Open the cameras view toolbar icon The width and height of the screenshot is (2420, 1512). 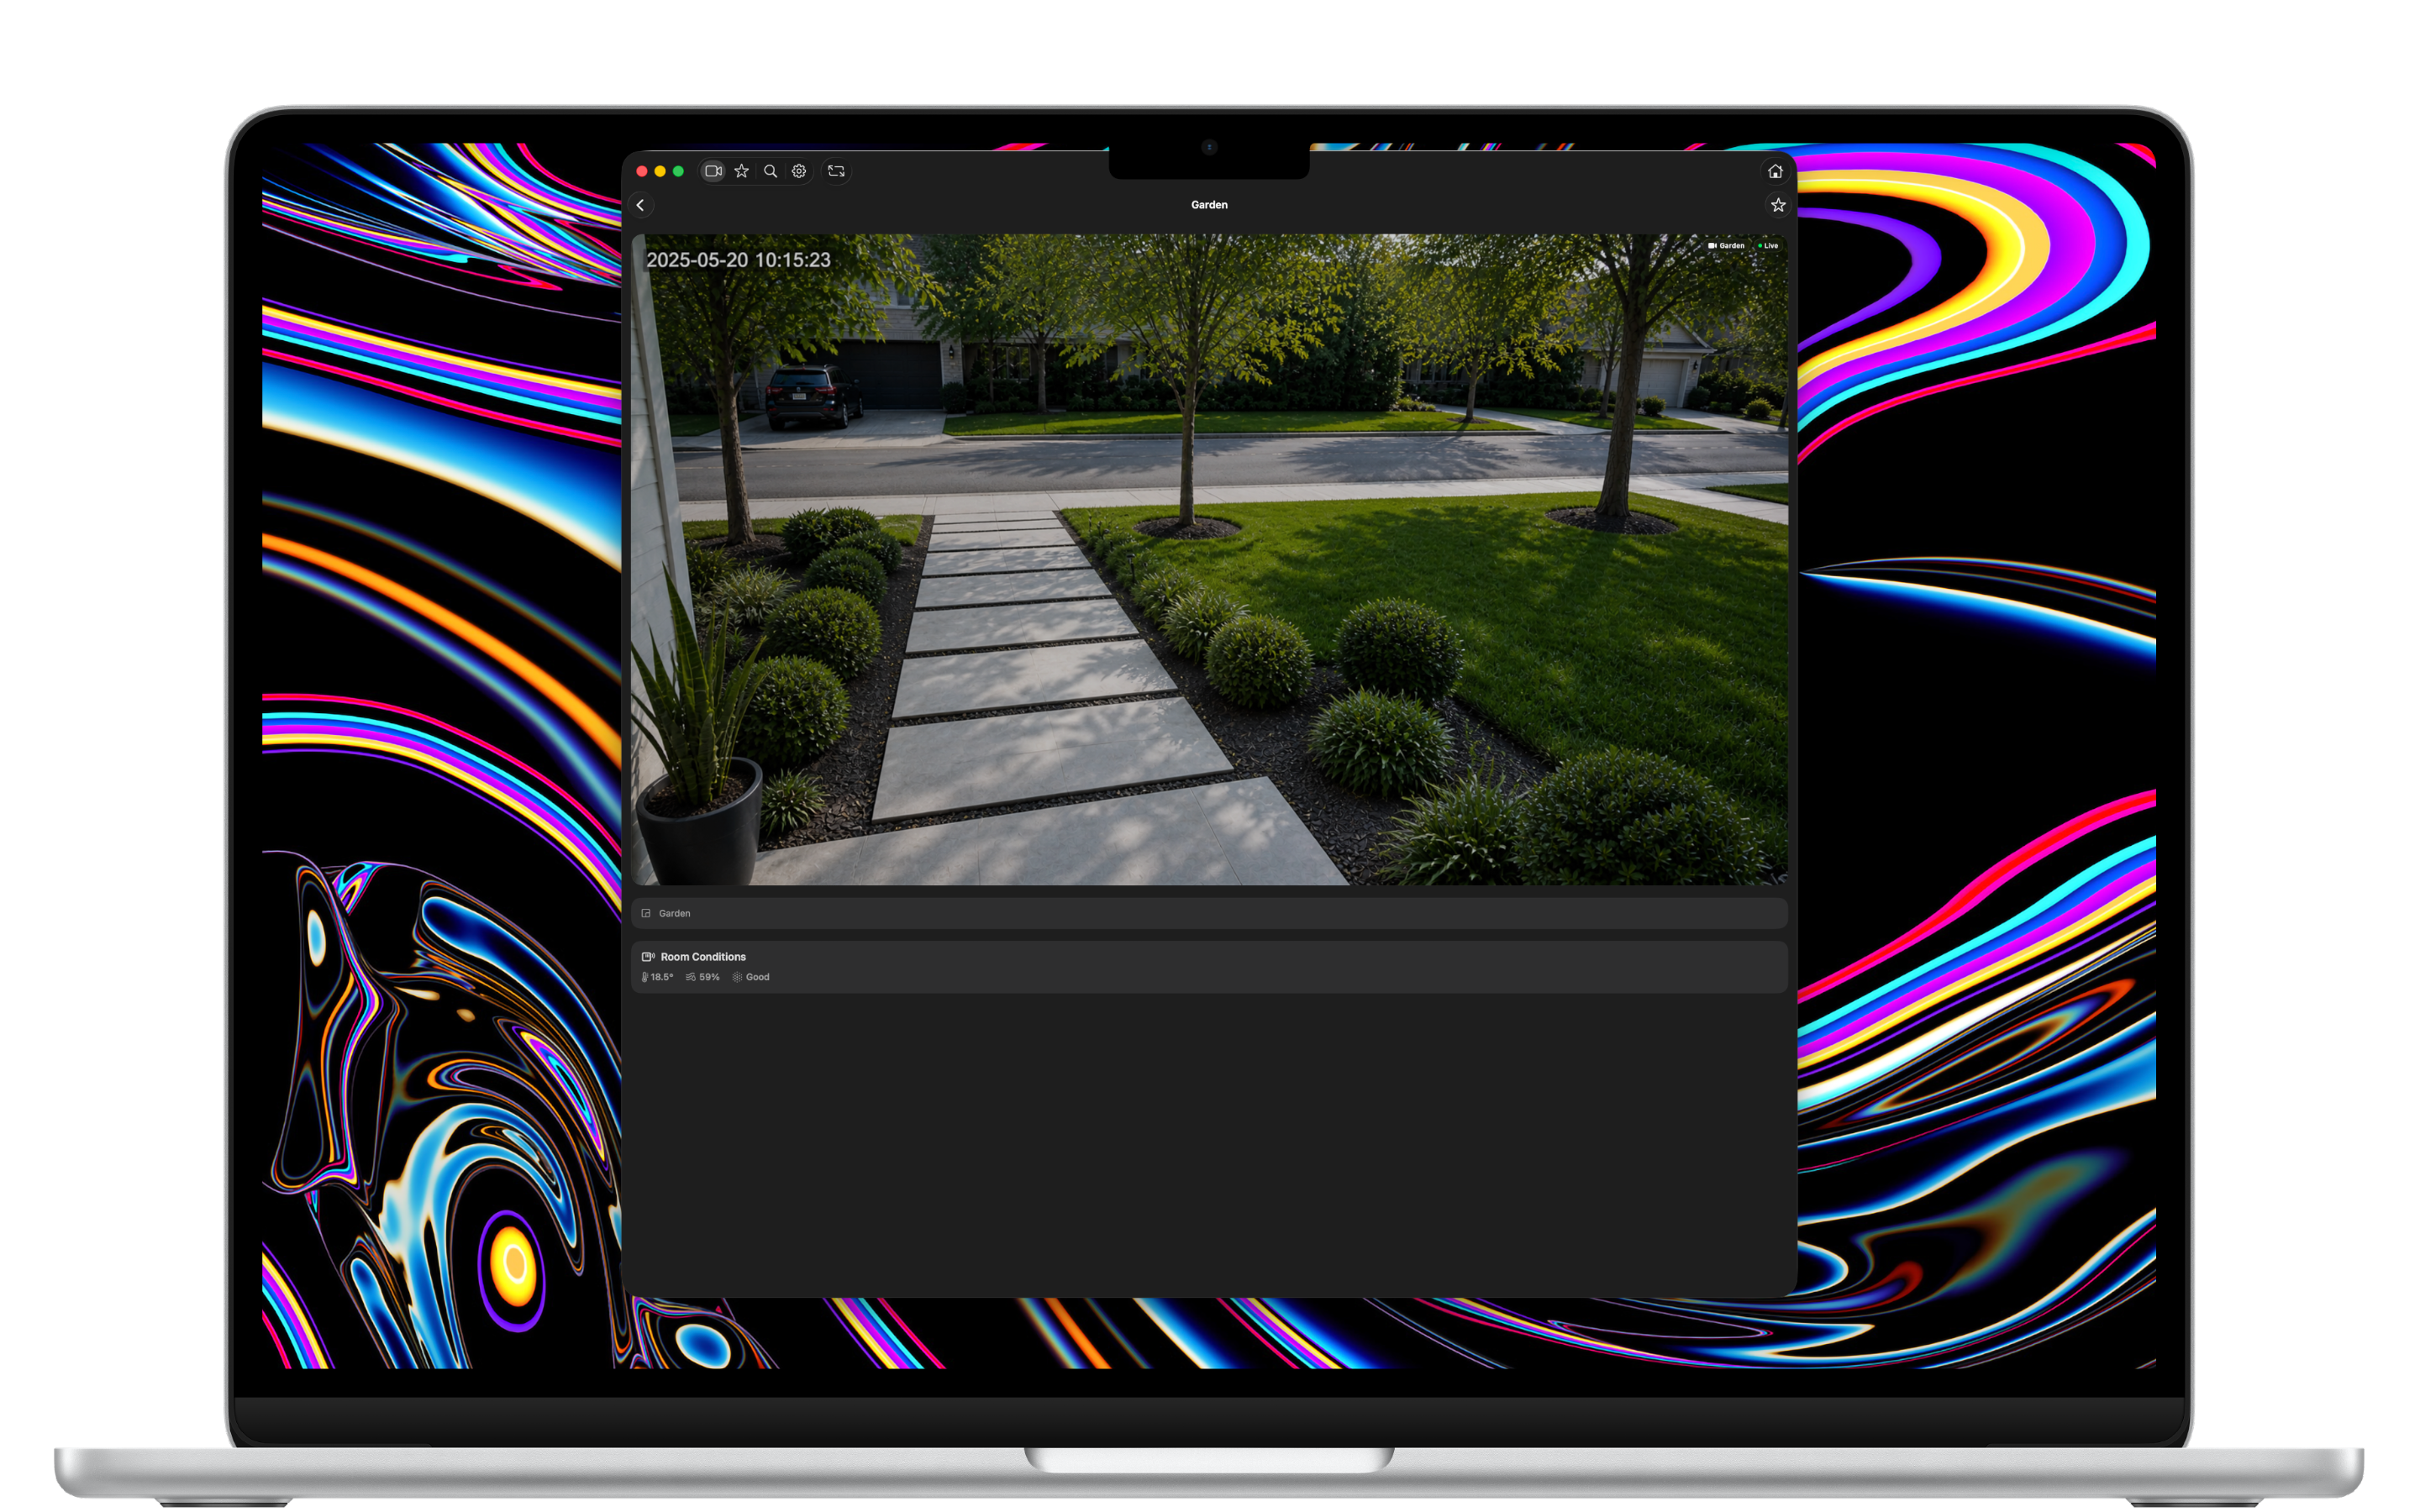713,171
